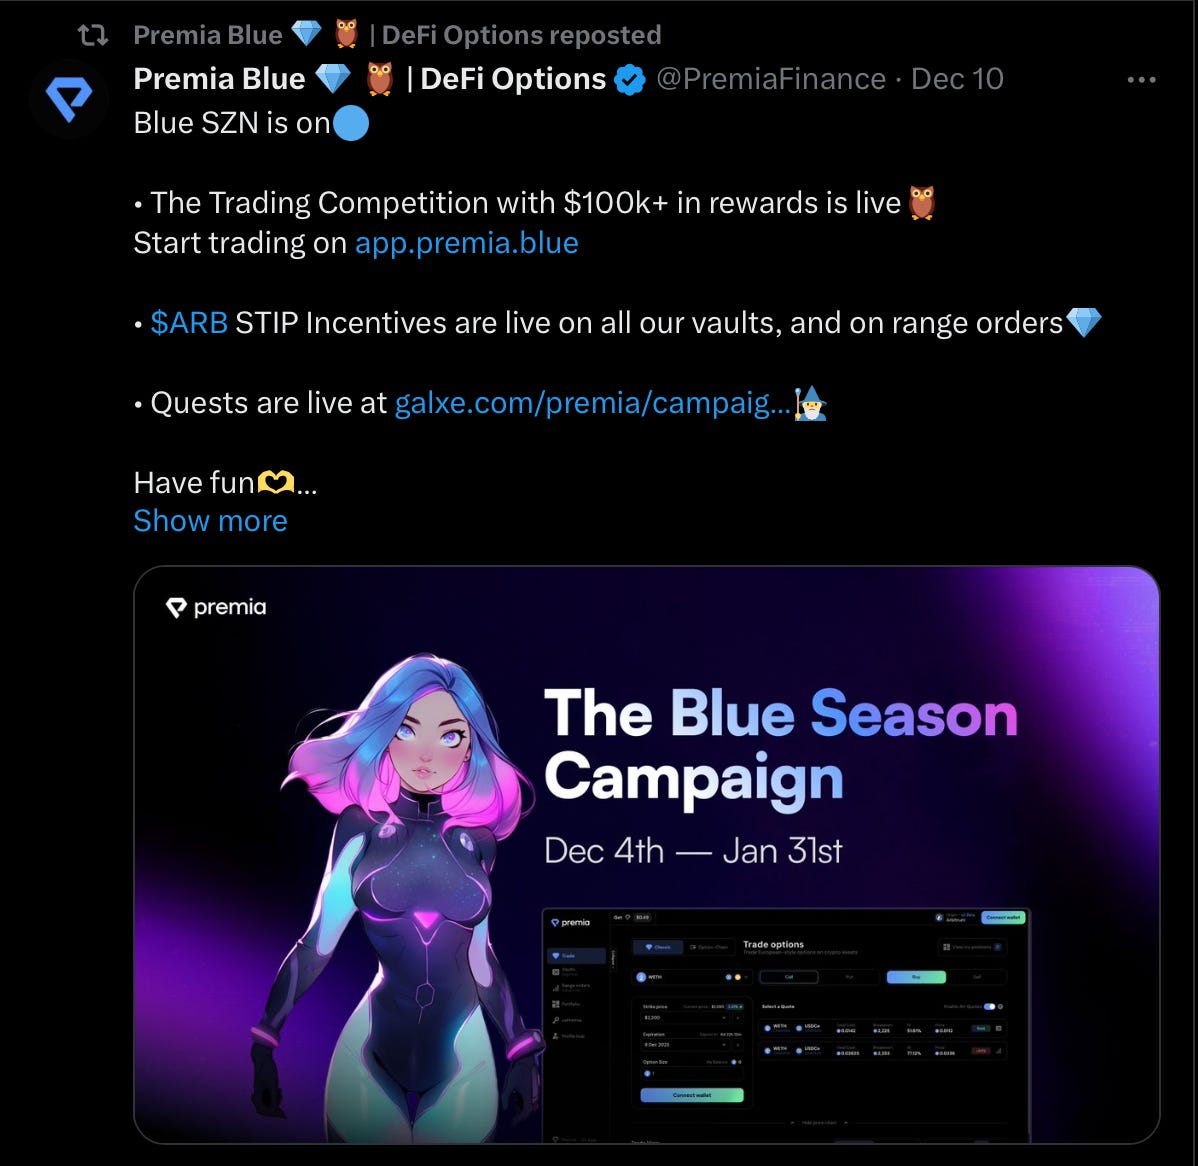Viewport: 1198px width, 1166px height.
Task: Click the Trade sidebar item in embedded app screenshot
Action: tap(577, 956)
